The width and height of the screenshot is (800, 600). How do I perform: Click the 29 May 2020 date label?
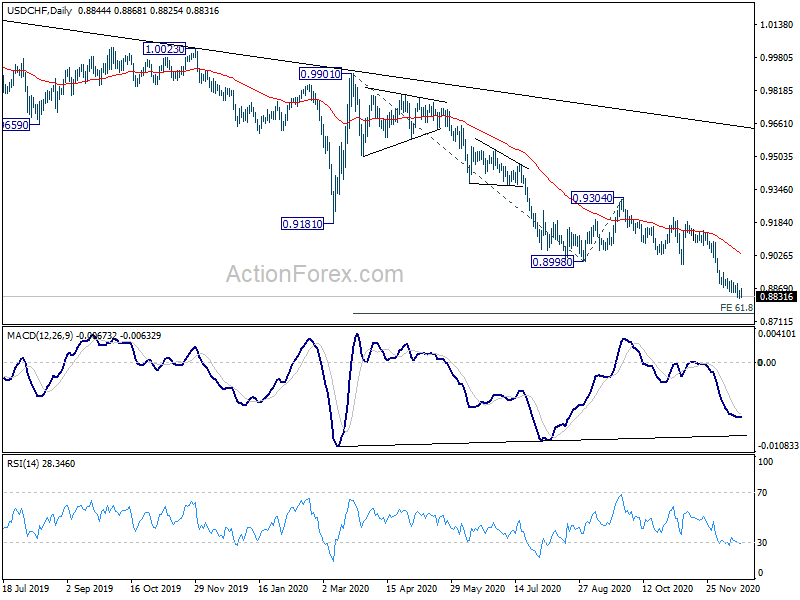477,588
